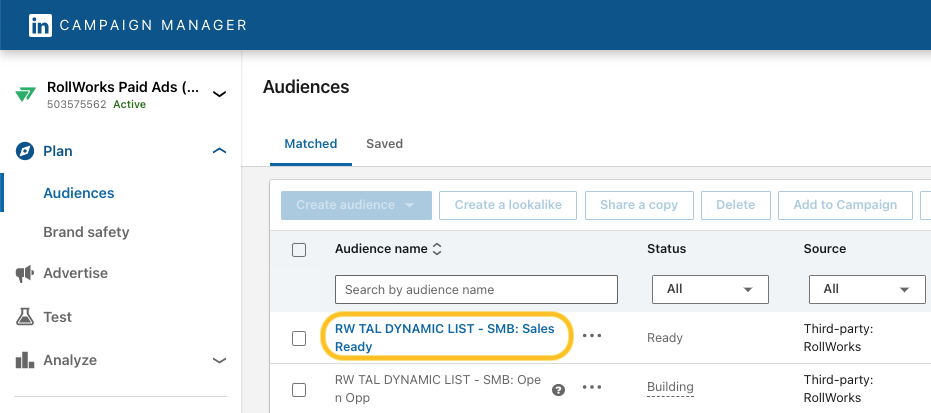Open more options for Sales Ready audience
Viewport: 931px width, 413px height.
592,336
